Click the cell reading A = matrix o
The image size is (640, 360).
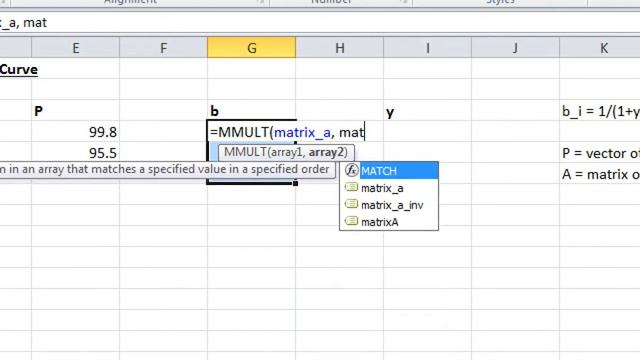click(600, 174)
